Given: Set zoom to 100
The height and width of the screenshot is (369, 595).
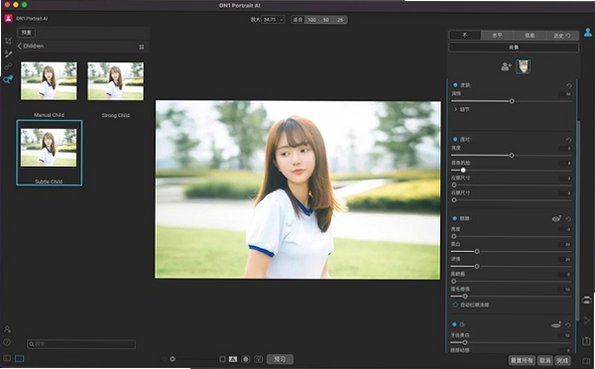Looking at the screenshot, I should 312,20.
